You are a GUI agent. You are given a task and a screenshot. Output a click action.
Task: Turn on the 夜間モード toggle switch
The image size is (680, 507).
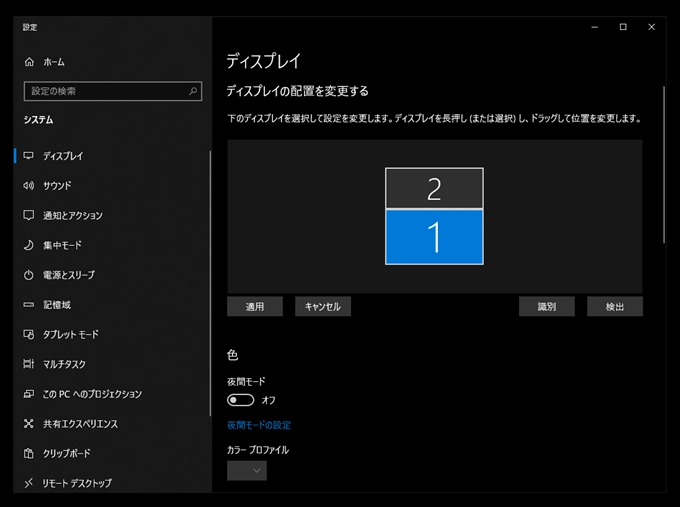click(x=241, y=400)
